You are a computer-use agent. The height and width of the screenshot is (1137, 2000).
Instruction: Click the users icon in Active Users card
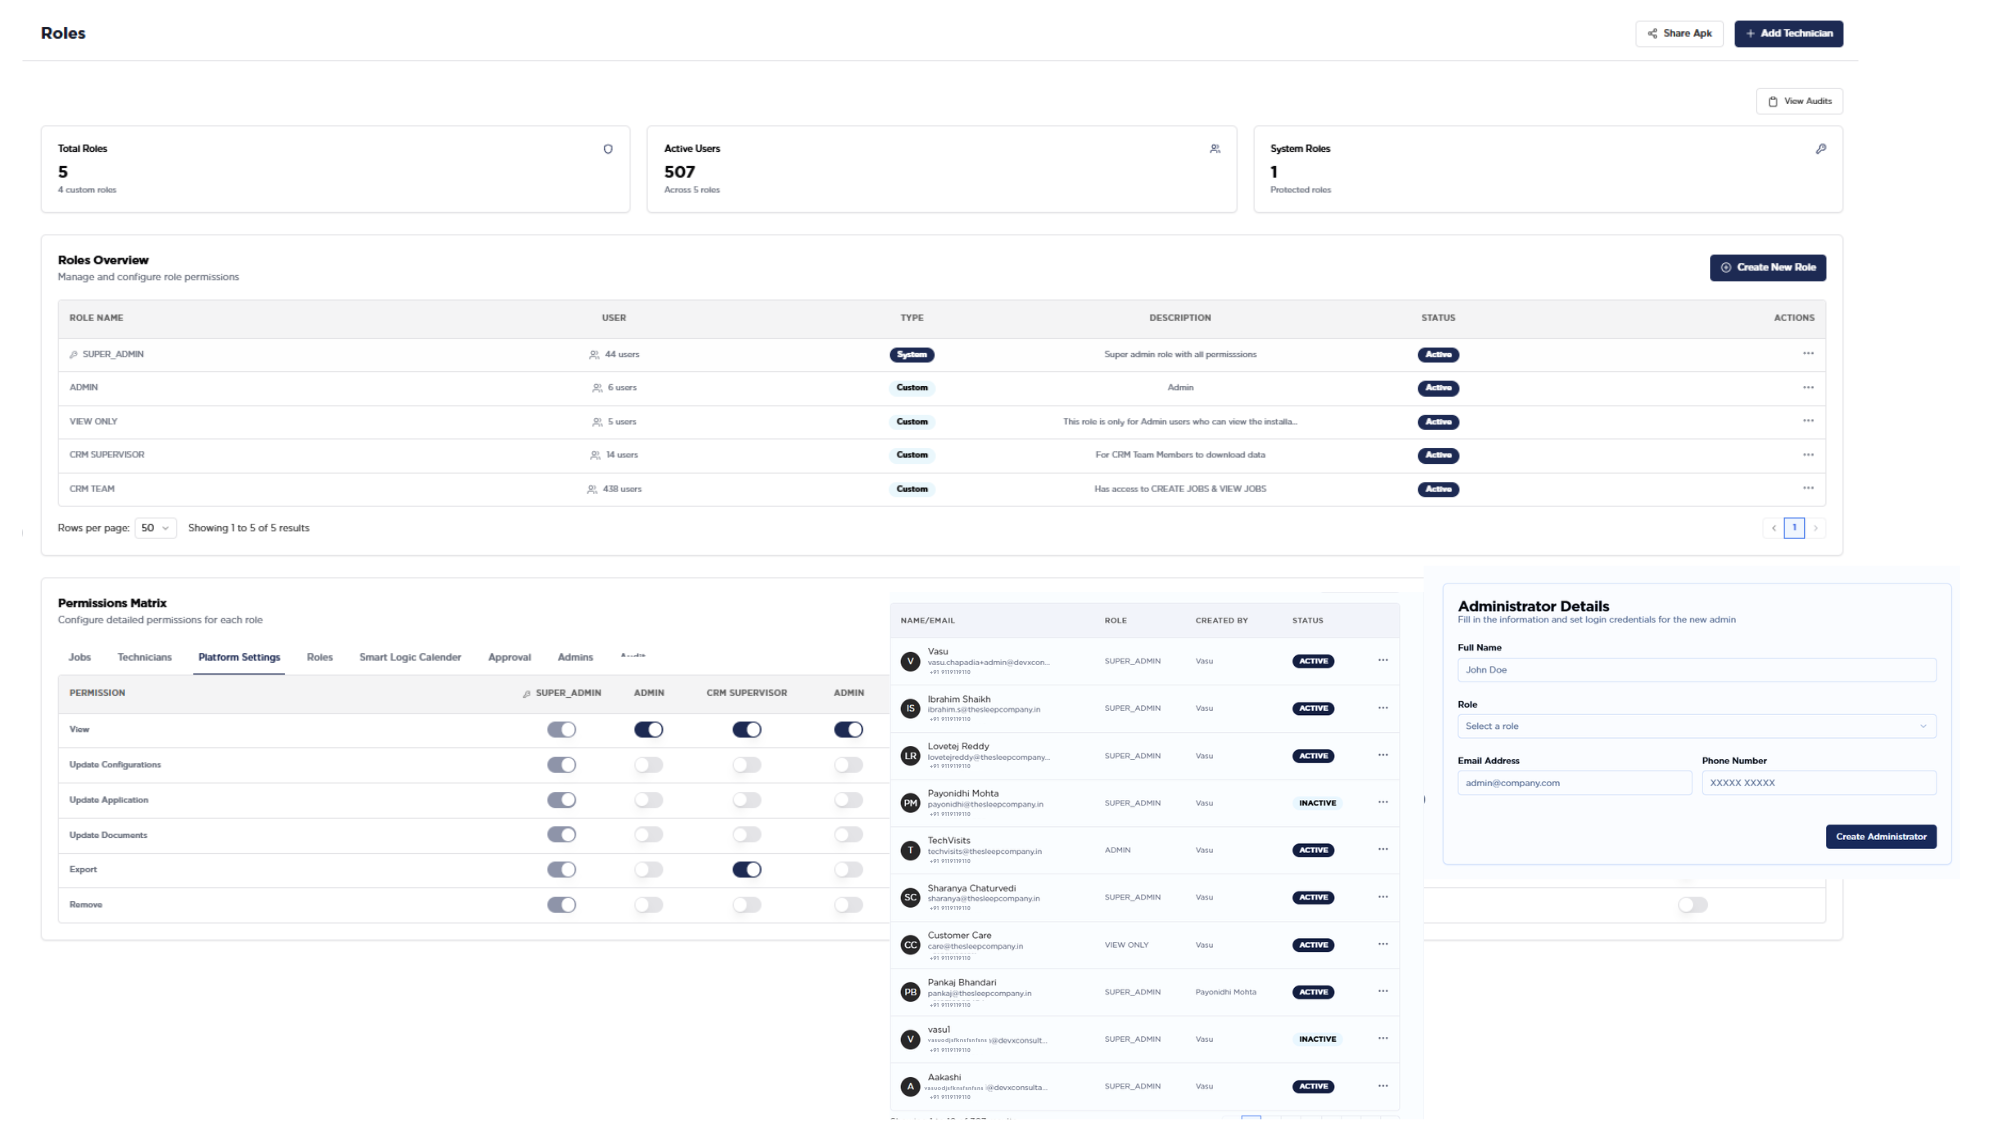coord(1215,149)
